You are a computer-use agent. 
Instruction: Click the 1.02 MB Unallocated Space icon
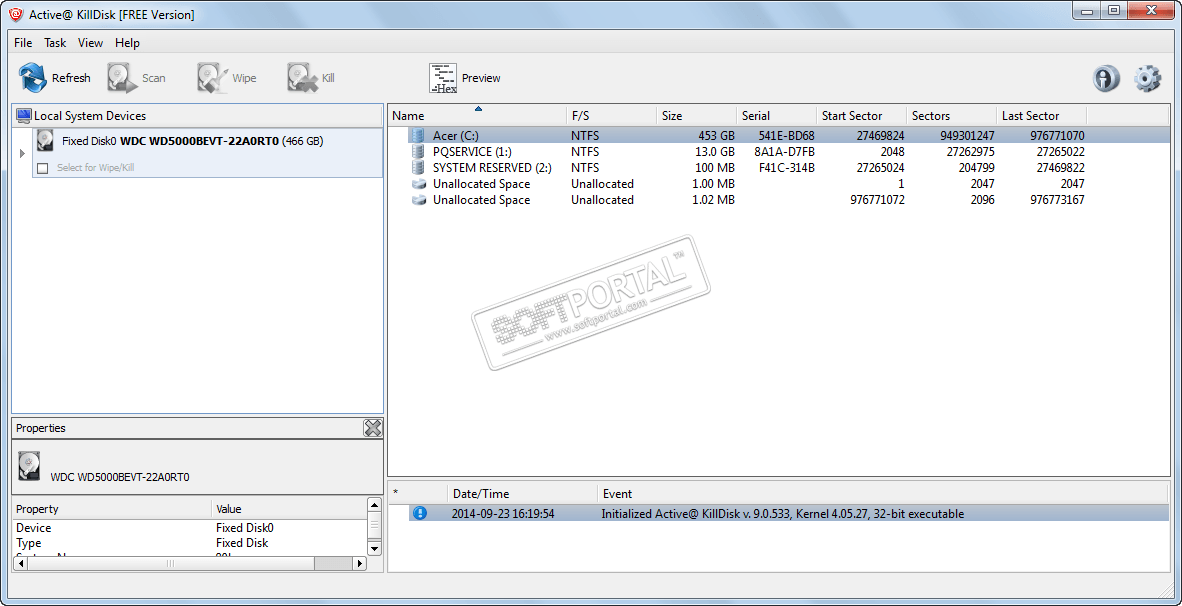click(x=418, y=200)
